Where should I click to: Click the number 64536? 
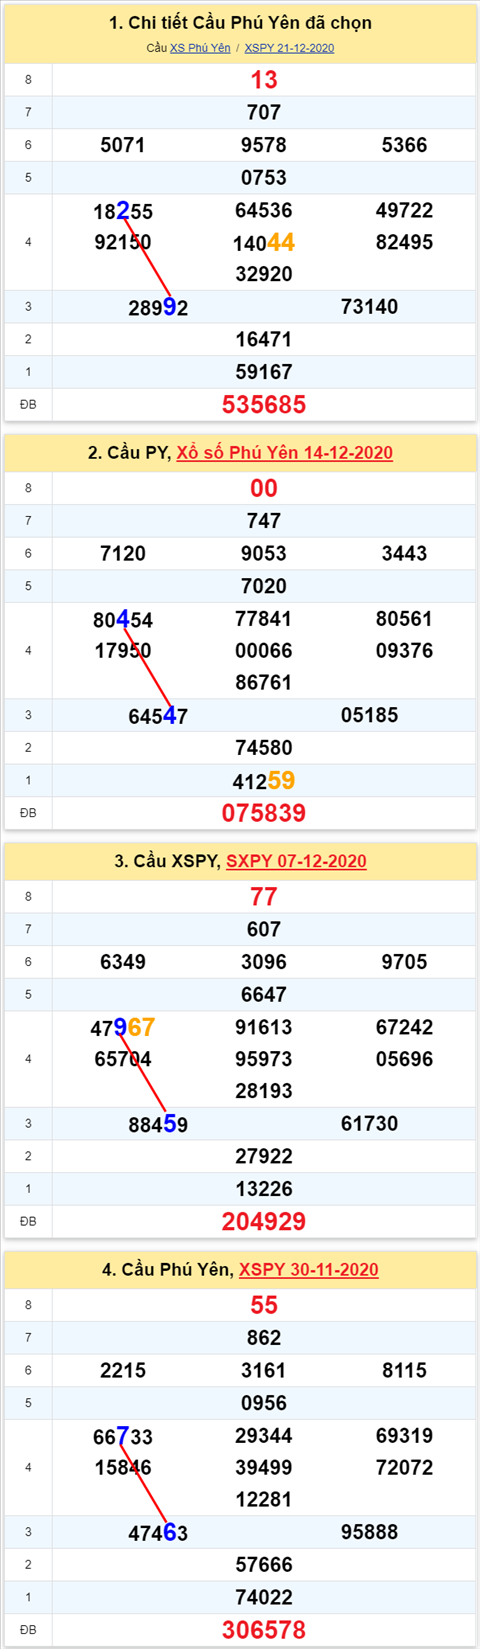[x=264, y=210]
